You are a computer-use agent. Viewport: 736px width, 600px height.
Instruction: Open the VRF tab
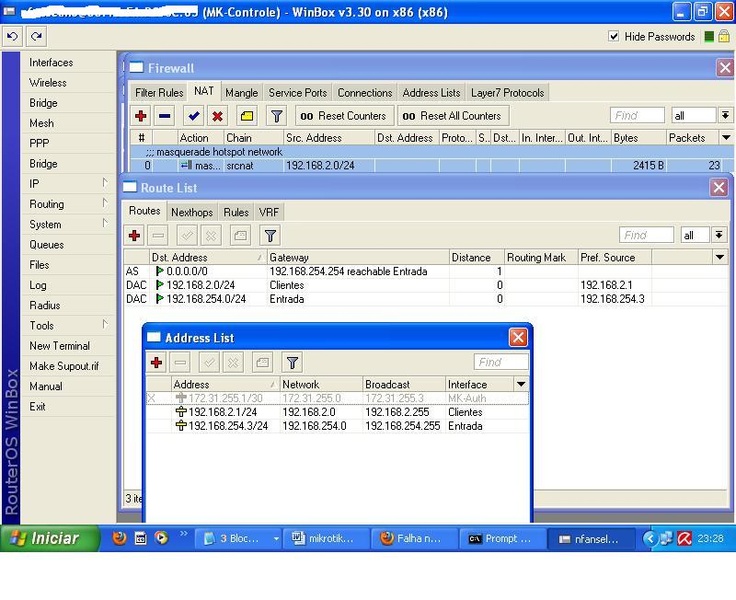268,212
